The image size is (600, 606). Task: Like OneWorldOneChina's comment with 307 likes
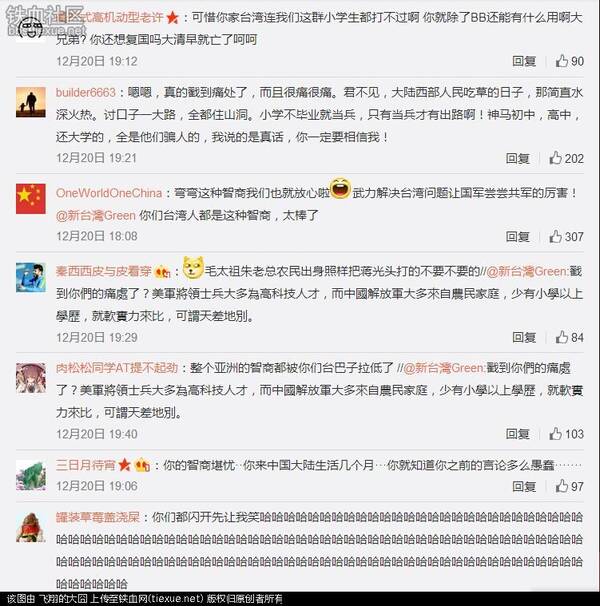[566, 237]
